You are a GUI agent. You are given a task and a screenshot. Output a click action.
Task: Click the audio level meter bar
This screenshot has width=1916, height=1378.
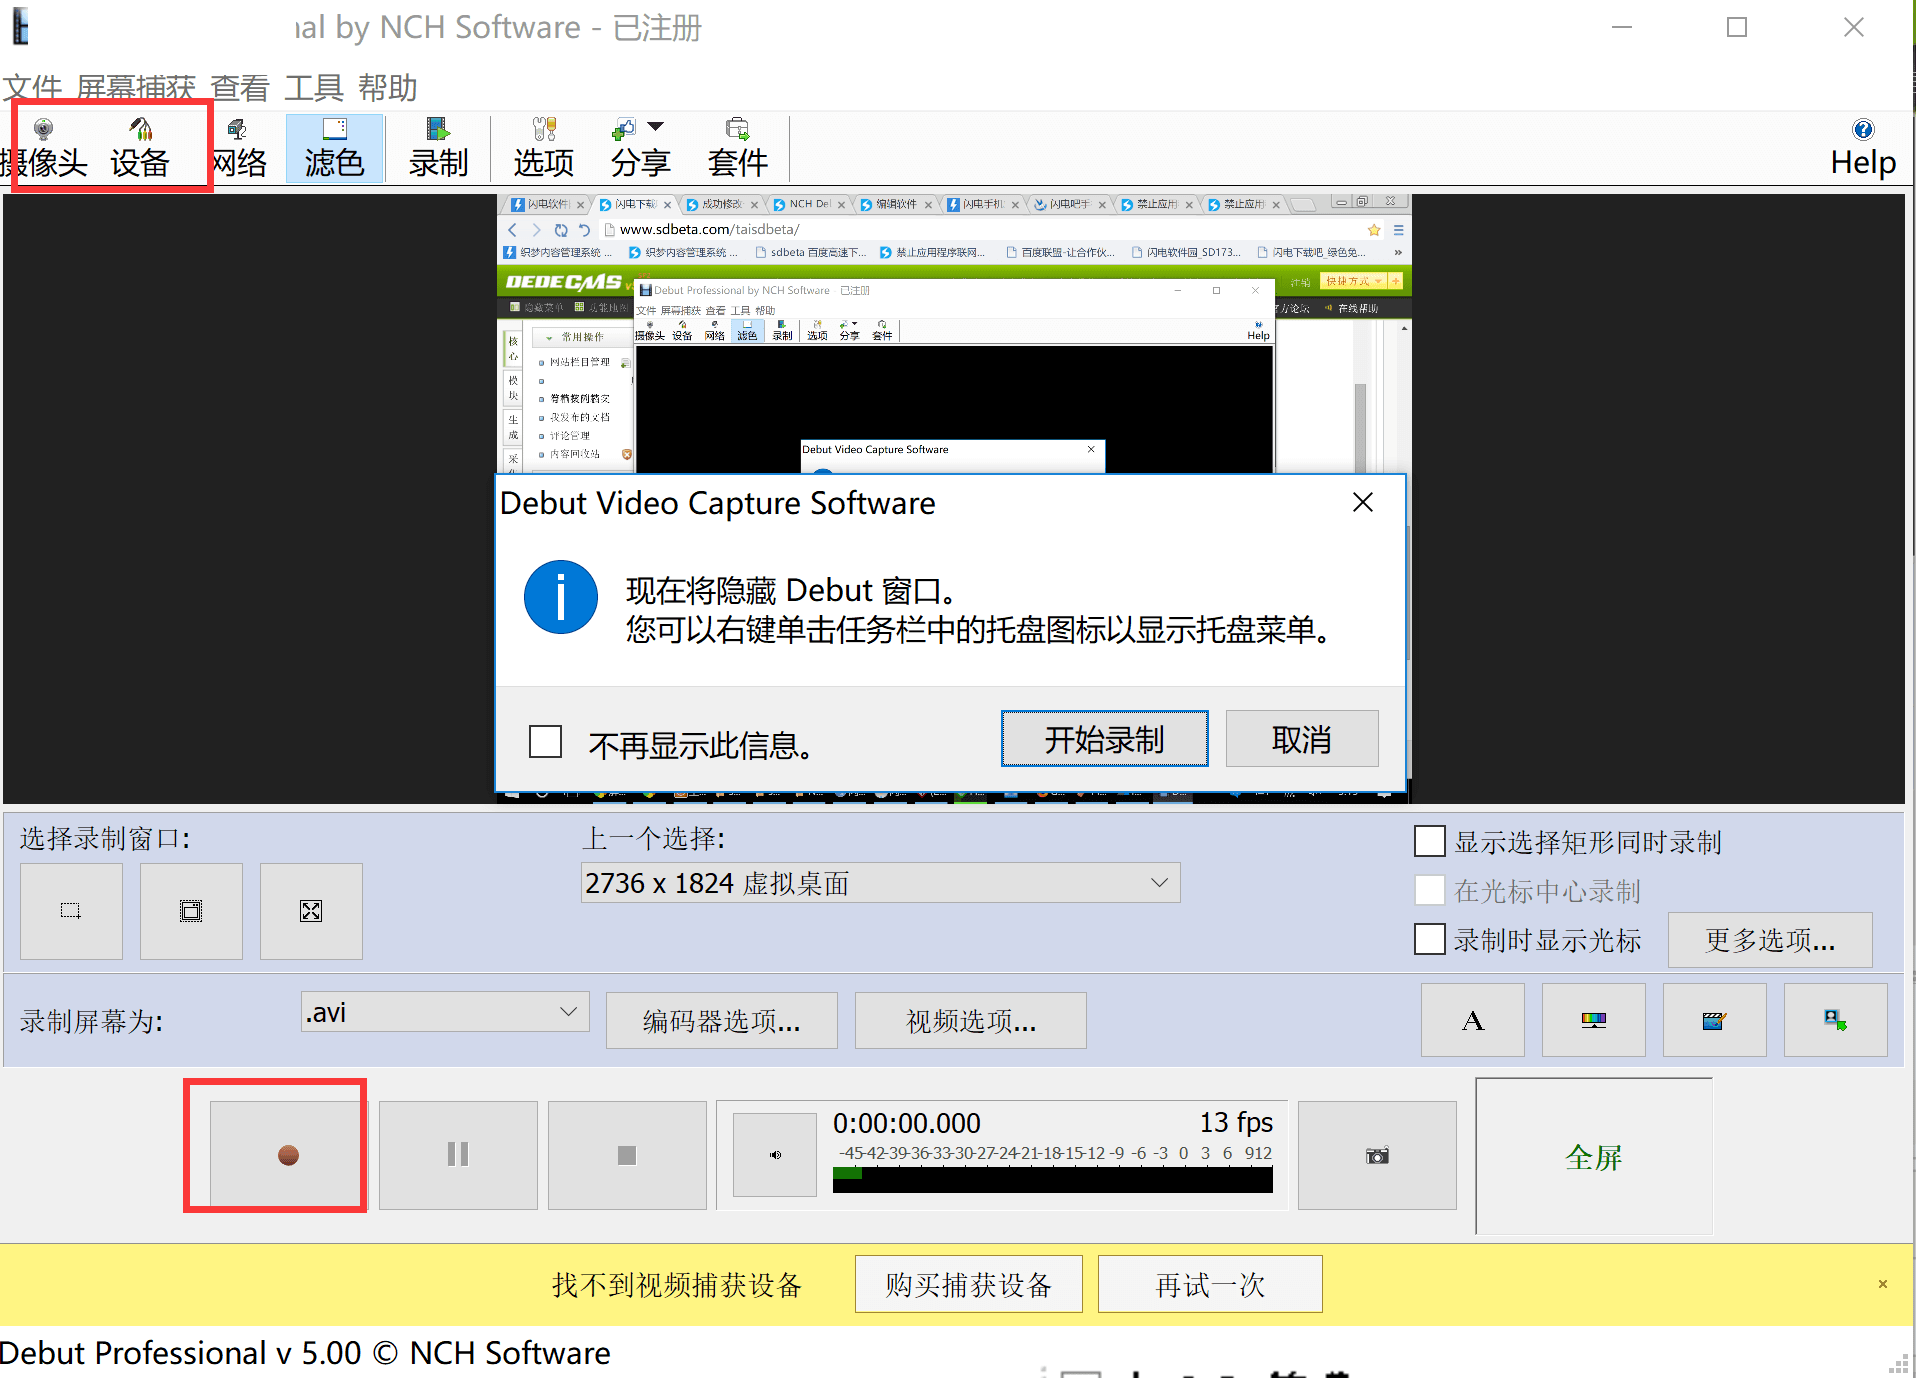(1050, 1180)
